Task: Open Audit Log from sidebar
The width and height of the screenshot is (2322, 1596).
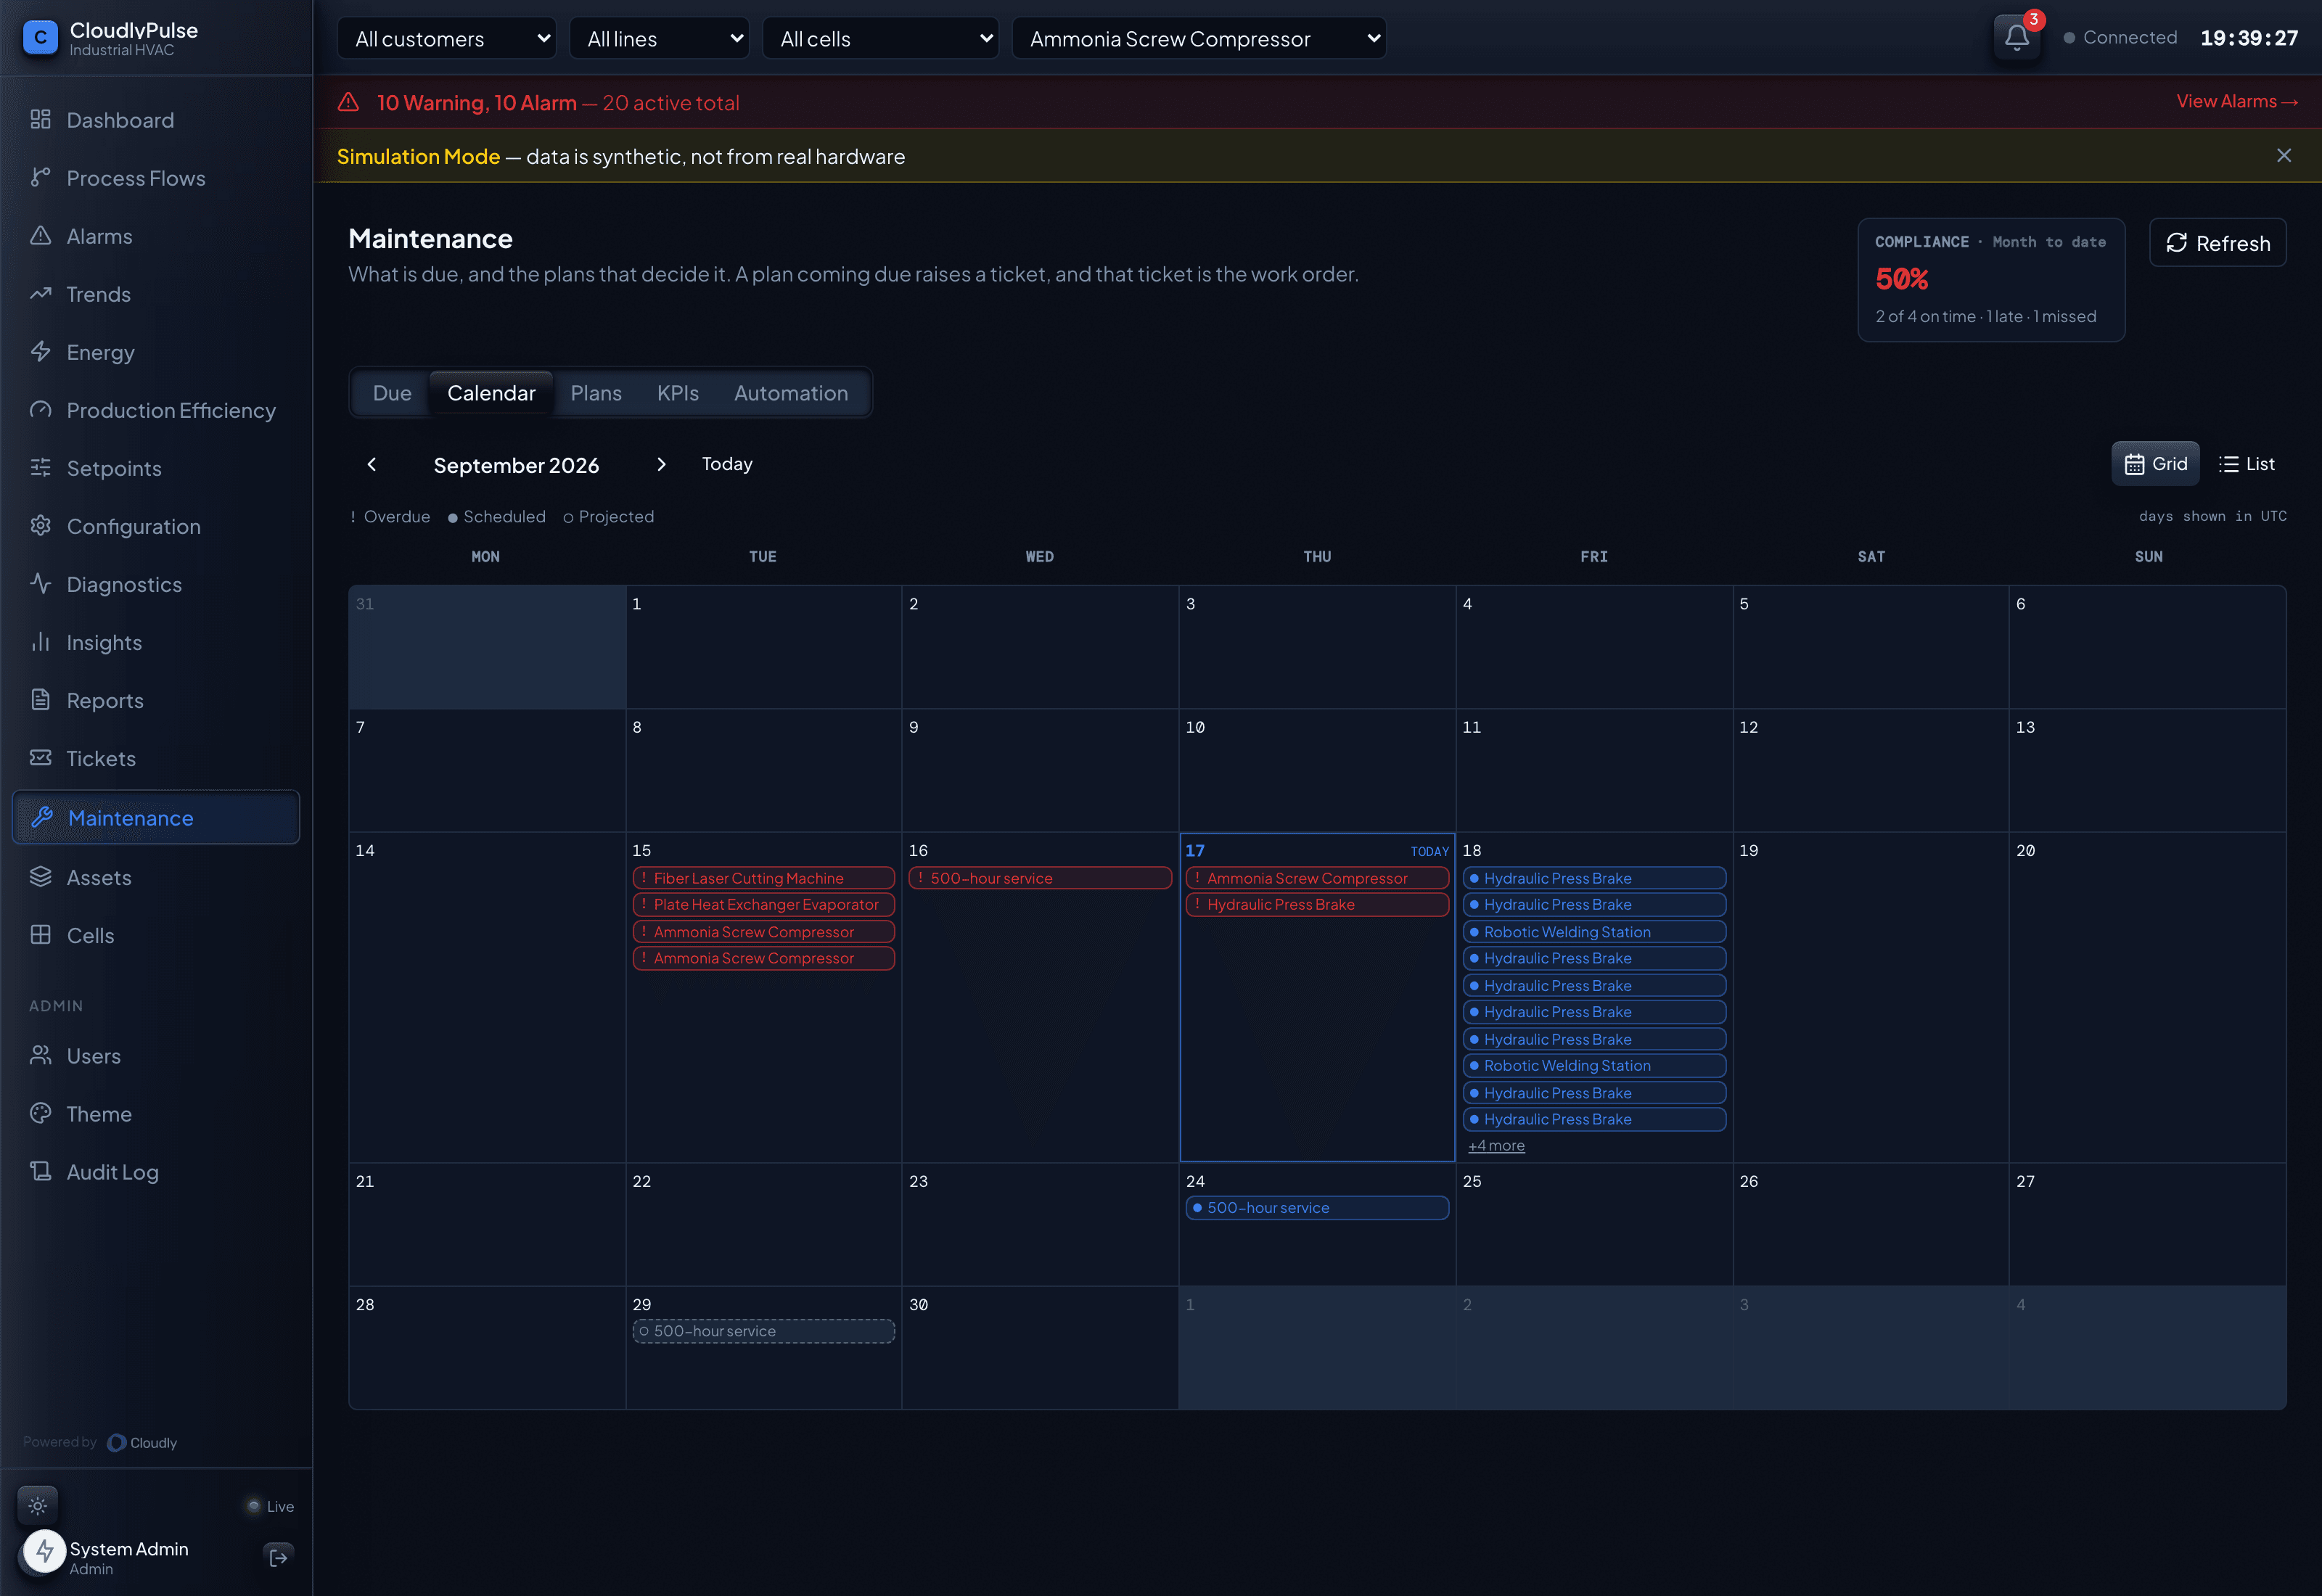Action: [x=155, y=1172]
